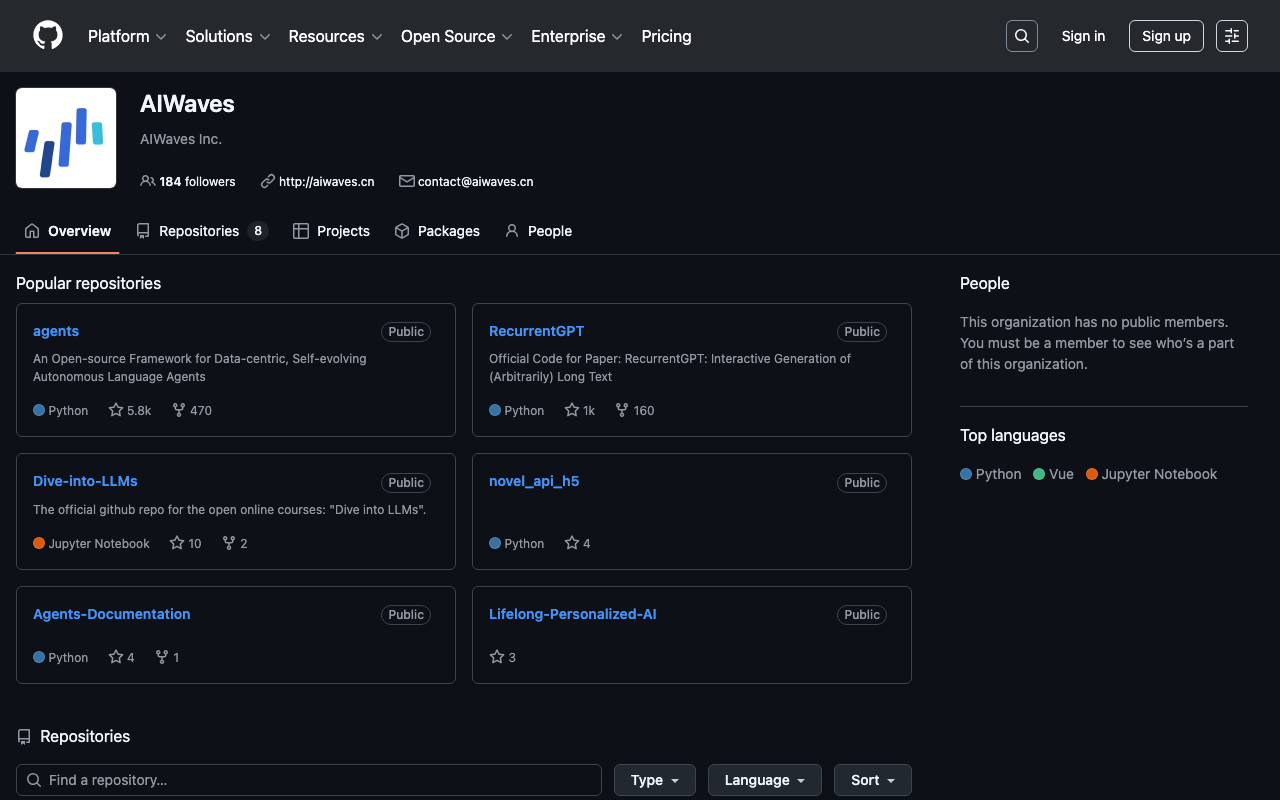The height and width of the screenshot is (800, 1280).
Task: Expand the Open Source menu
Action: tap(456, 36)
